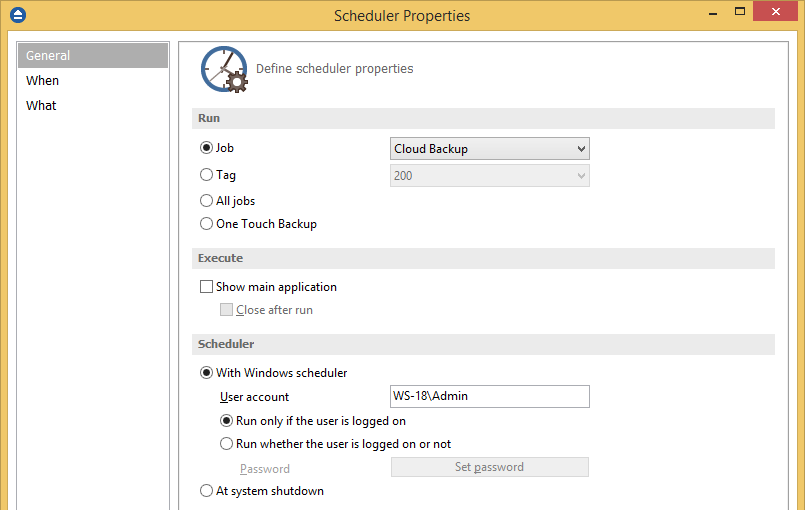This screenshot has height=510, width=805.
Task: Choose the All jobs option
Action: (207, 201)
